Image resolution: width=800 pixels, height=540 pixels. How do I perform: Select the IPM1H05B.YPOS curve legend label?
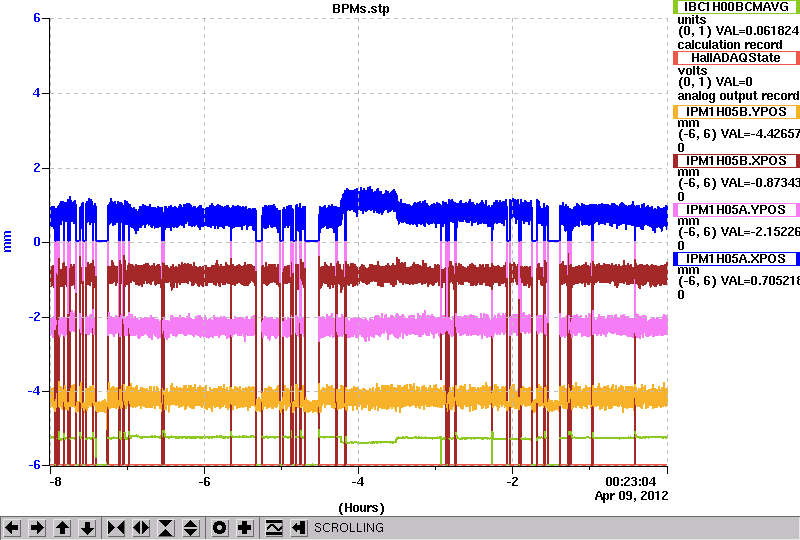coord(736,112)
